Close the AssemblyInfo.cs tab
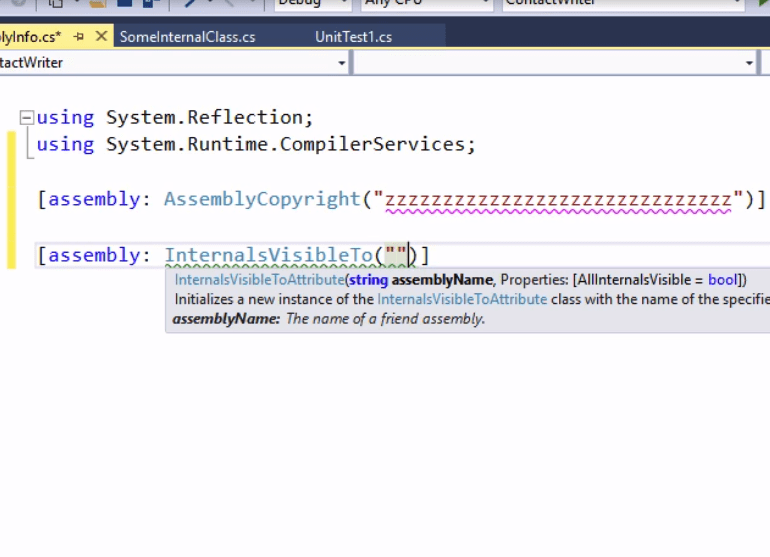Viewport: 770px width, 557px height. pos(101,36)
